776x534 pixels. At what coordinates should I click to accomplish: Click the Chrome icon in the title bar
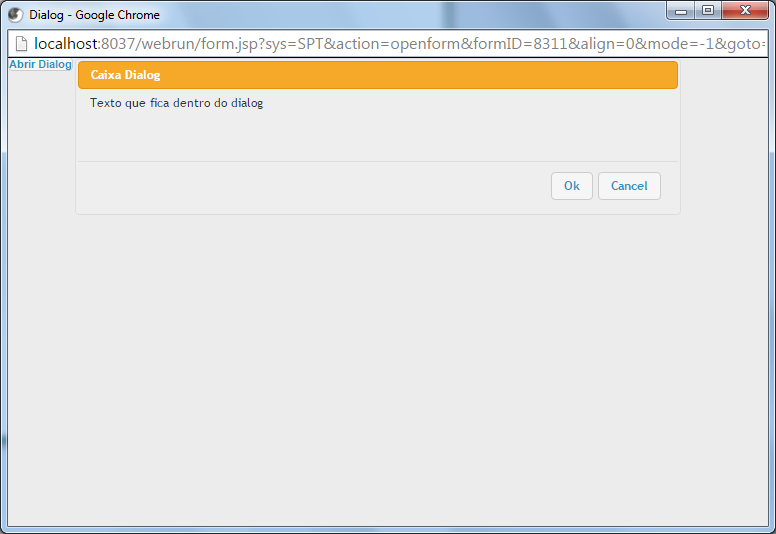(x=15, y=15)
